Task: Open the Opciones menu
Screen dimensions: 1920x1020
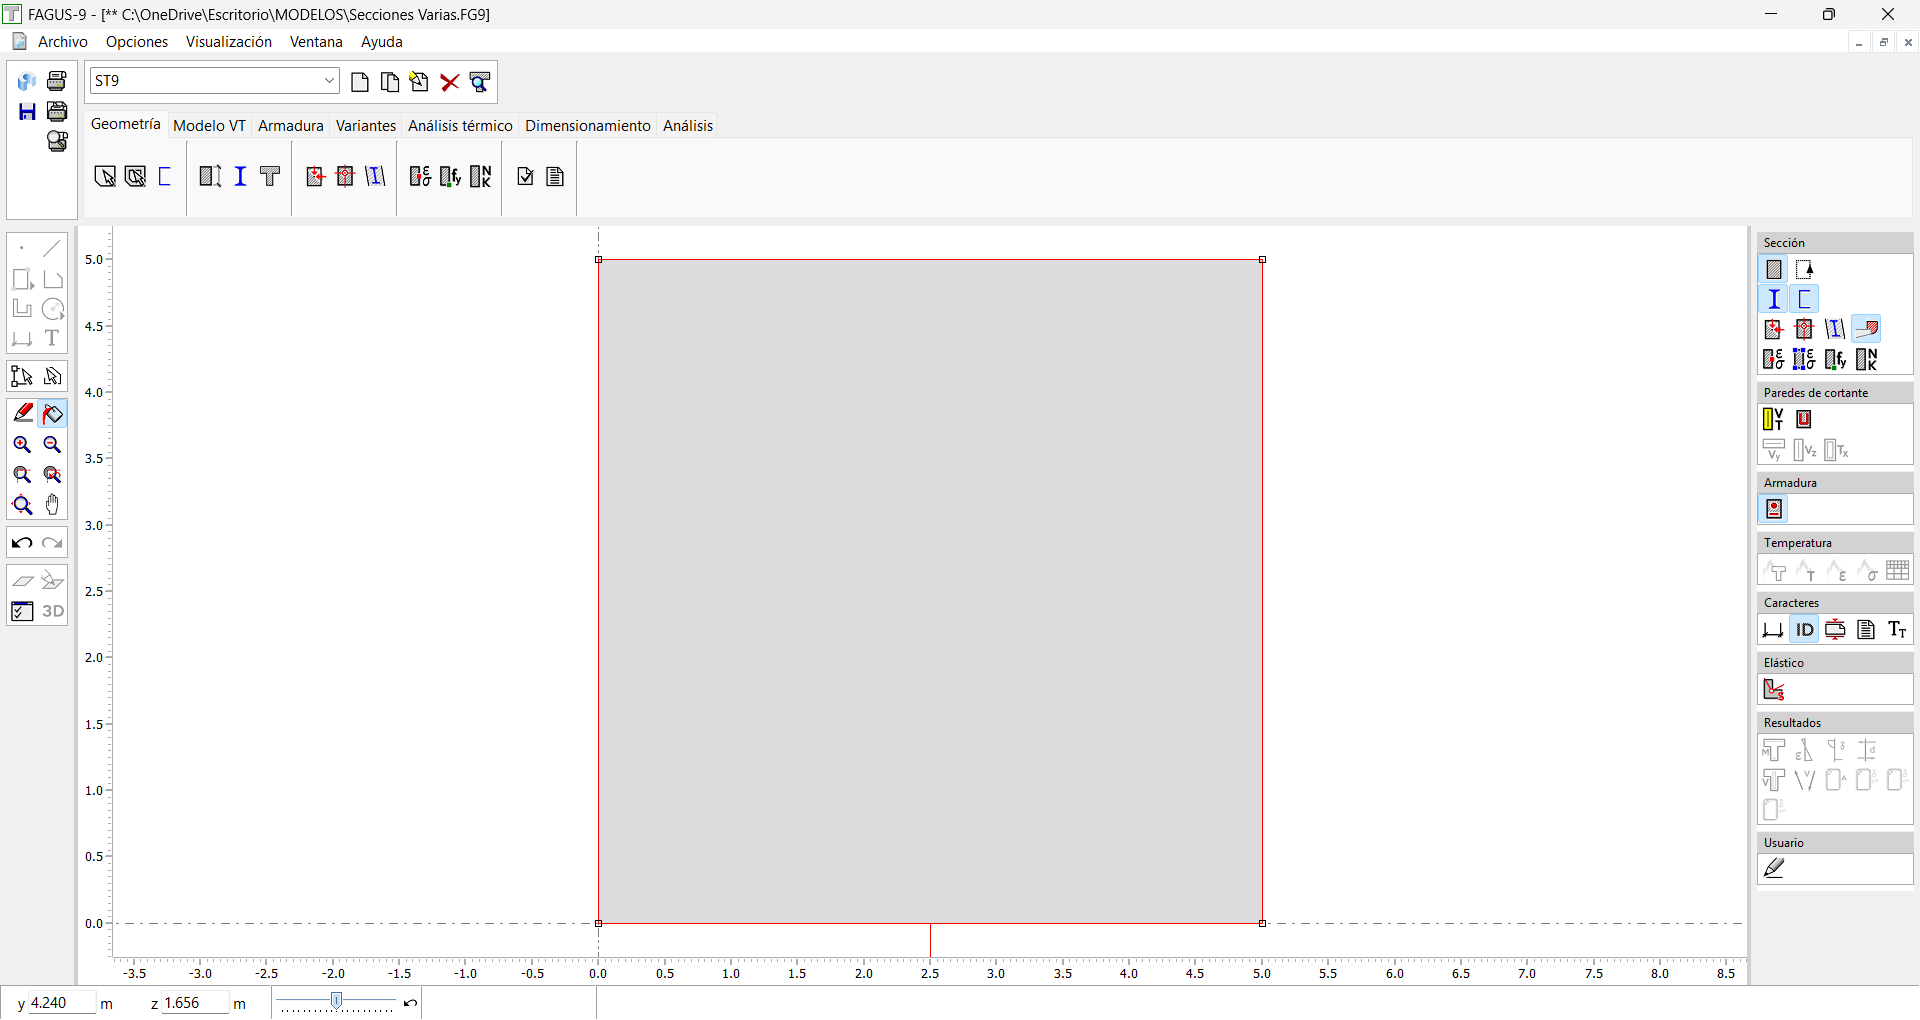Action: tap(137, 42)
